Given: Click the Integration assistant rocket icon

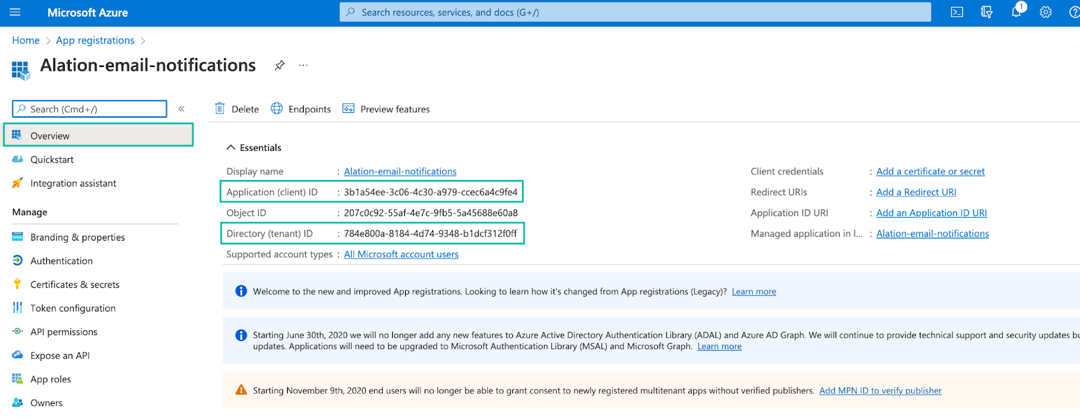Looking at the screenshot, I should click(18, 183).
